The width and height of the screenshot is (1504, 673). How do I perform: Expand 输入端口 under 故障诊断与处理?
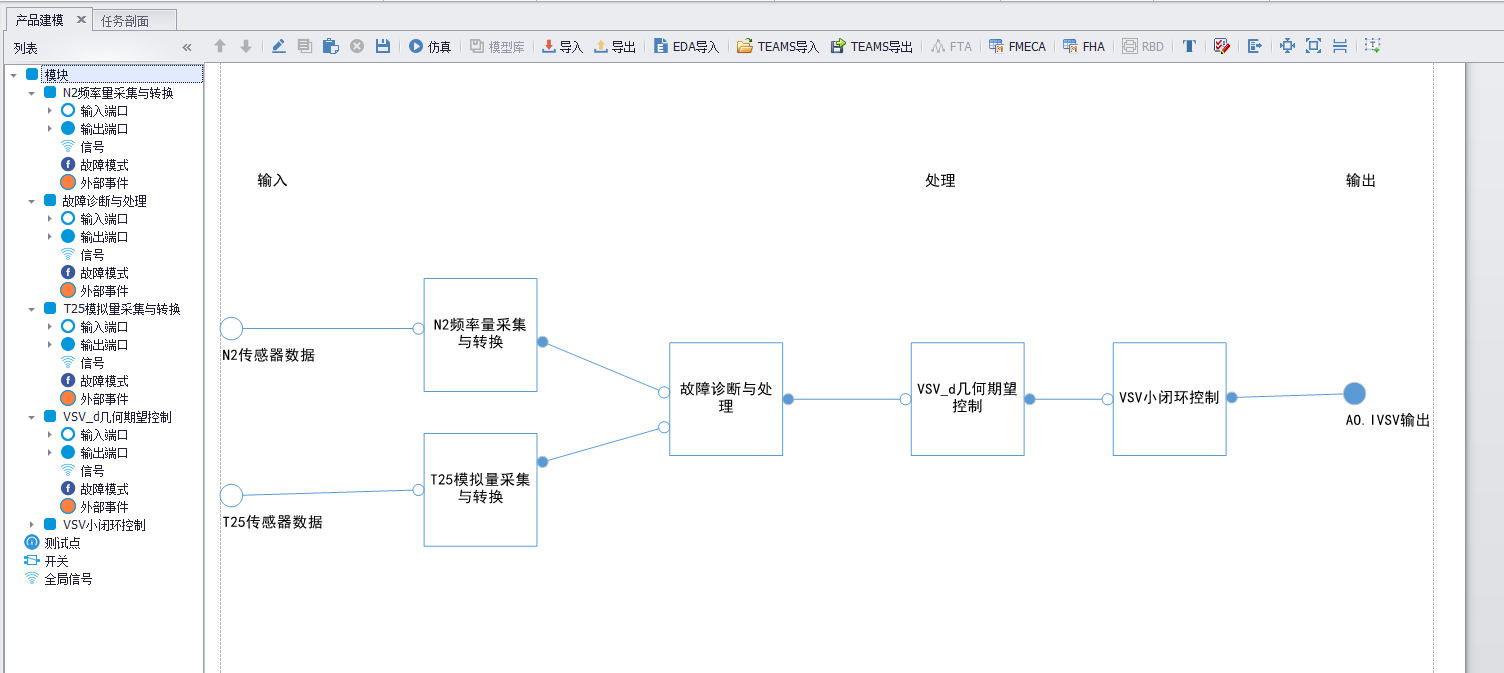pyautogui.click(x=50, y=219)
